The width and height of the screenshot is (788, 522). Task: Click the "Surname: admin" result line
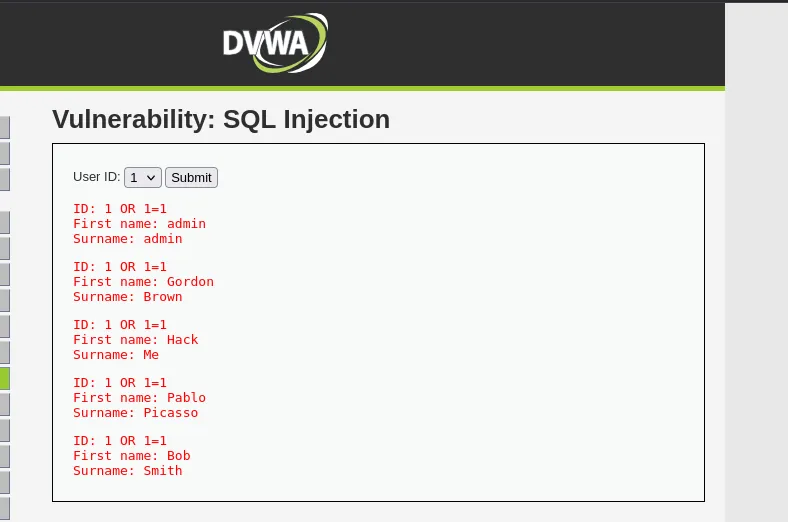click(x=127, y=239)
